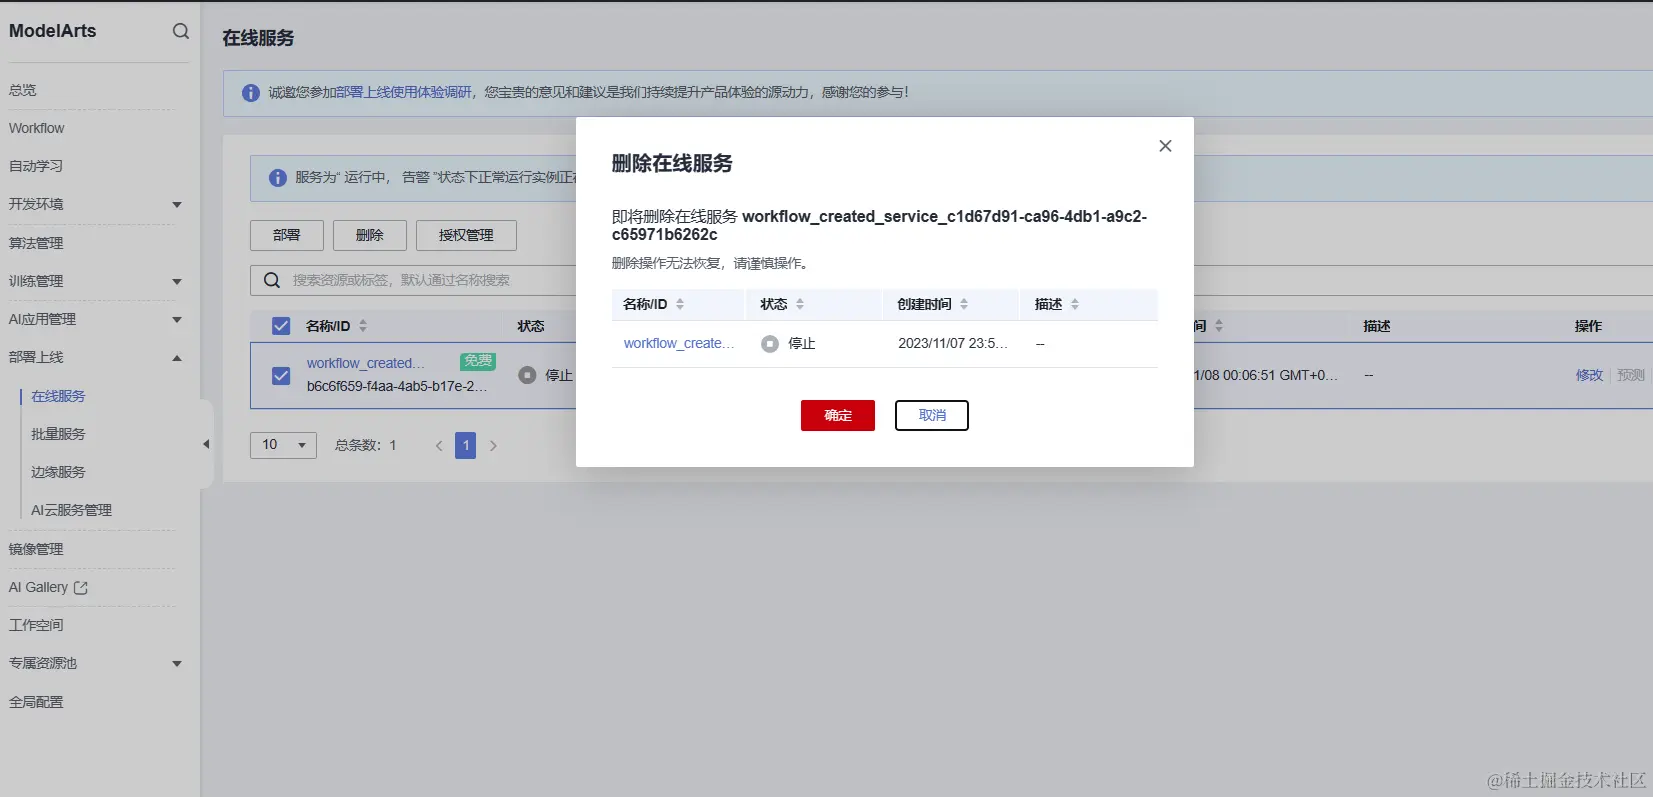Click the stopped status icon in background list row
This screenshot has width=1653, height=797.
(x=527, y=375)
